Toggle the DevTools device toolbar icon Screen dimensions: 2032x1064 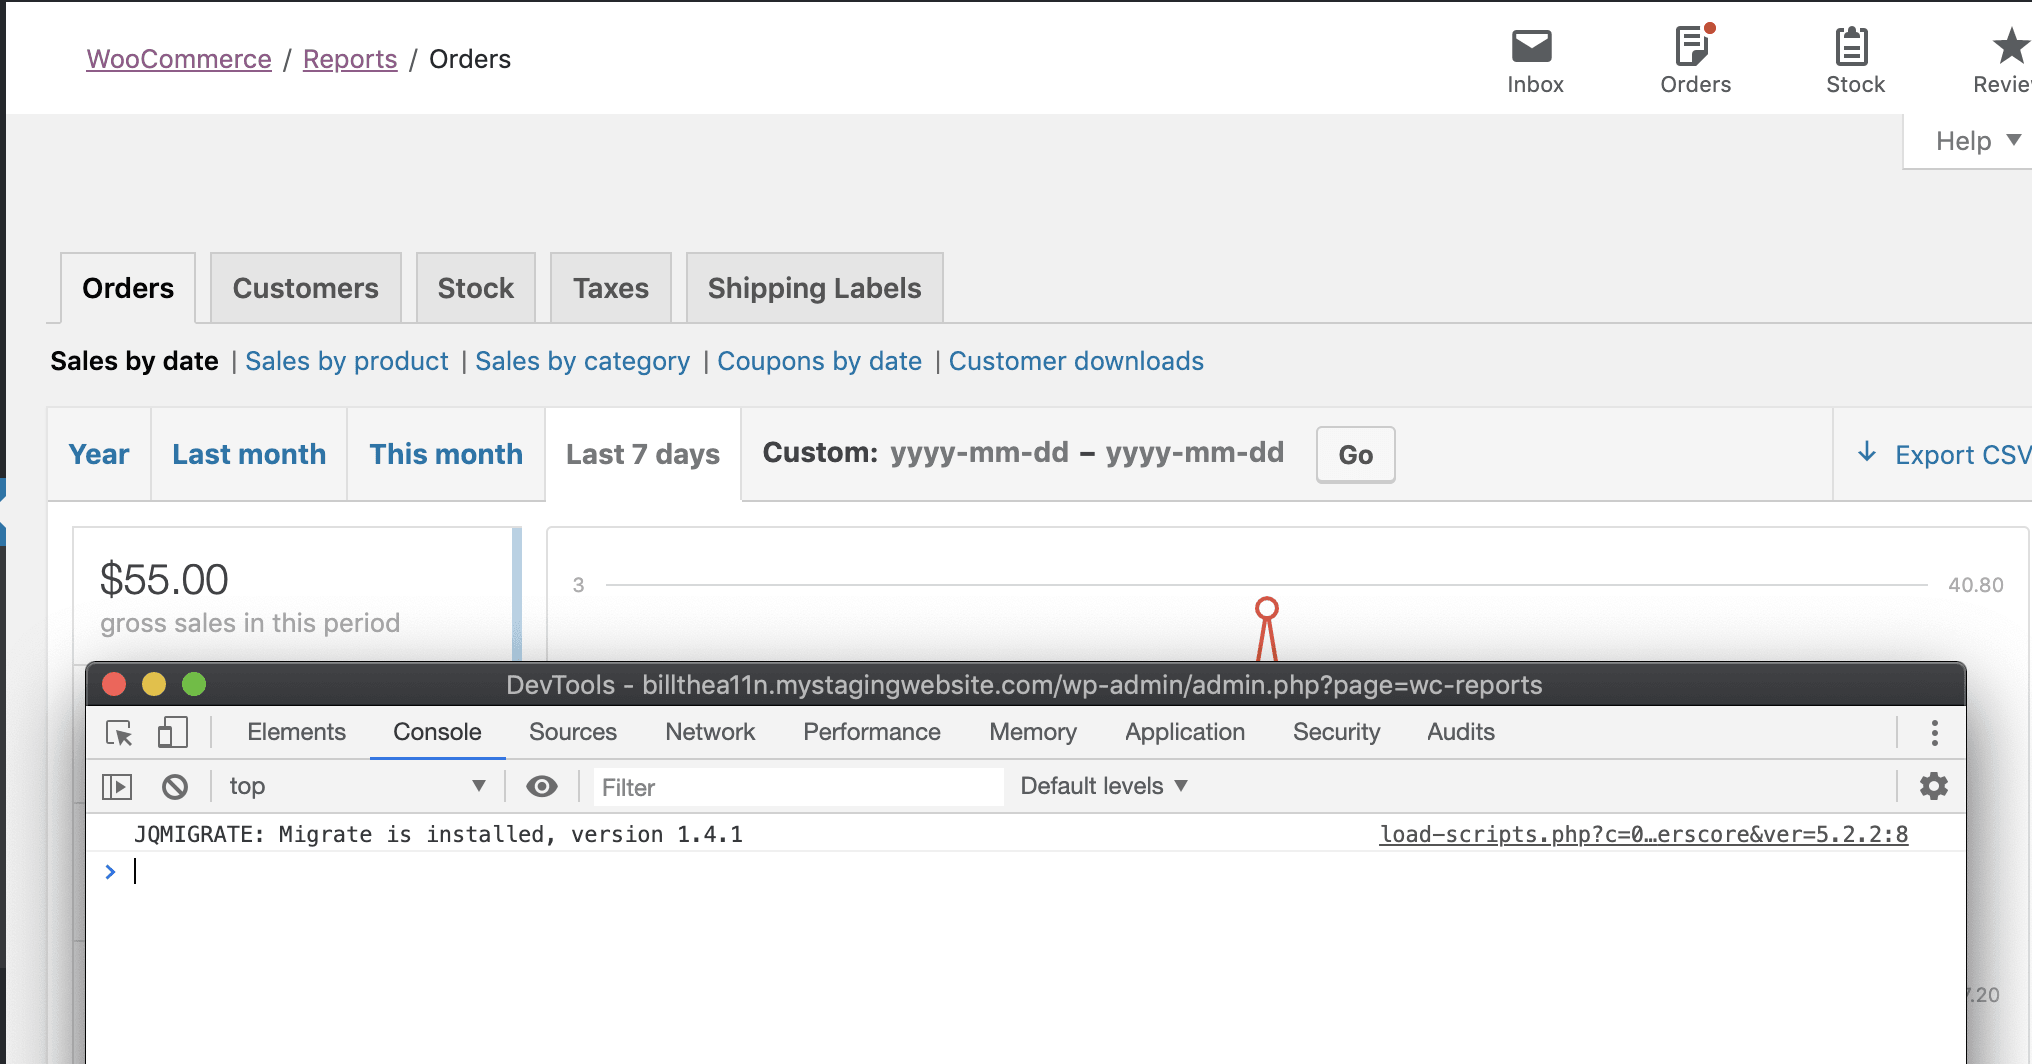pos(173,733)
